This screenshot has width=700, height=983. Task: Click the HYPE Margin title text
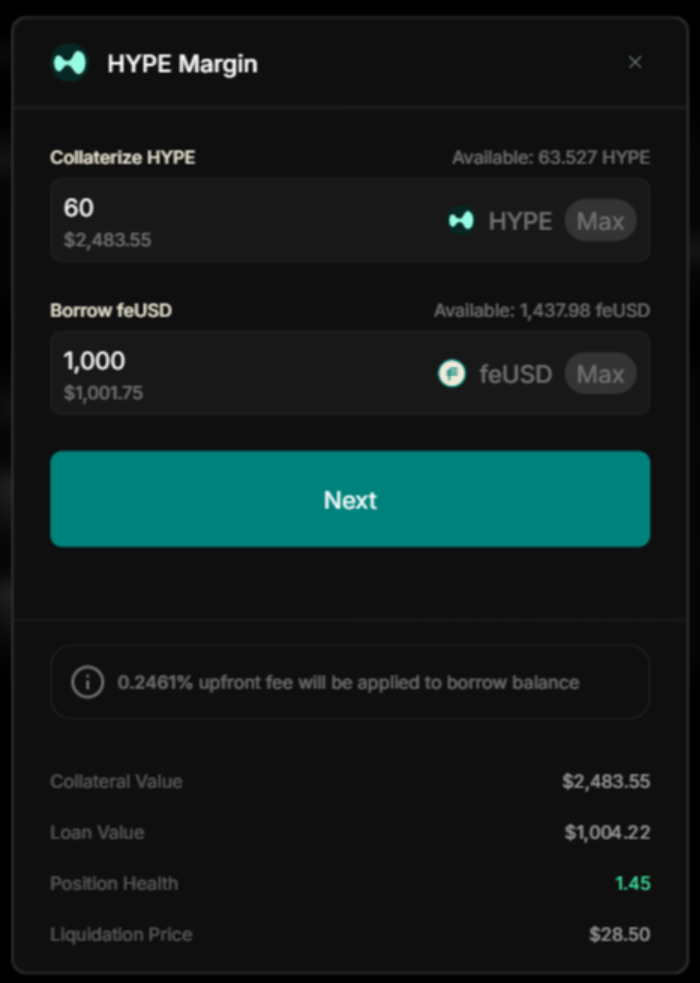(x=182, y=64)
